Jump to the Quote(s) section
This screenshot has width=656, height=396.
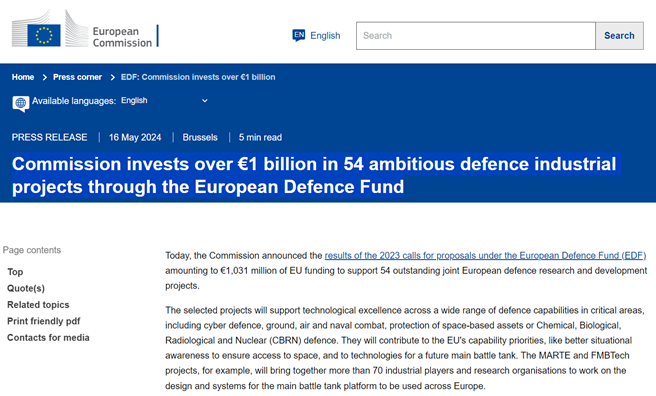click(x=26, y=288)
